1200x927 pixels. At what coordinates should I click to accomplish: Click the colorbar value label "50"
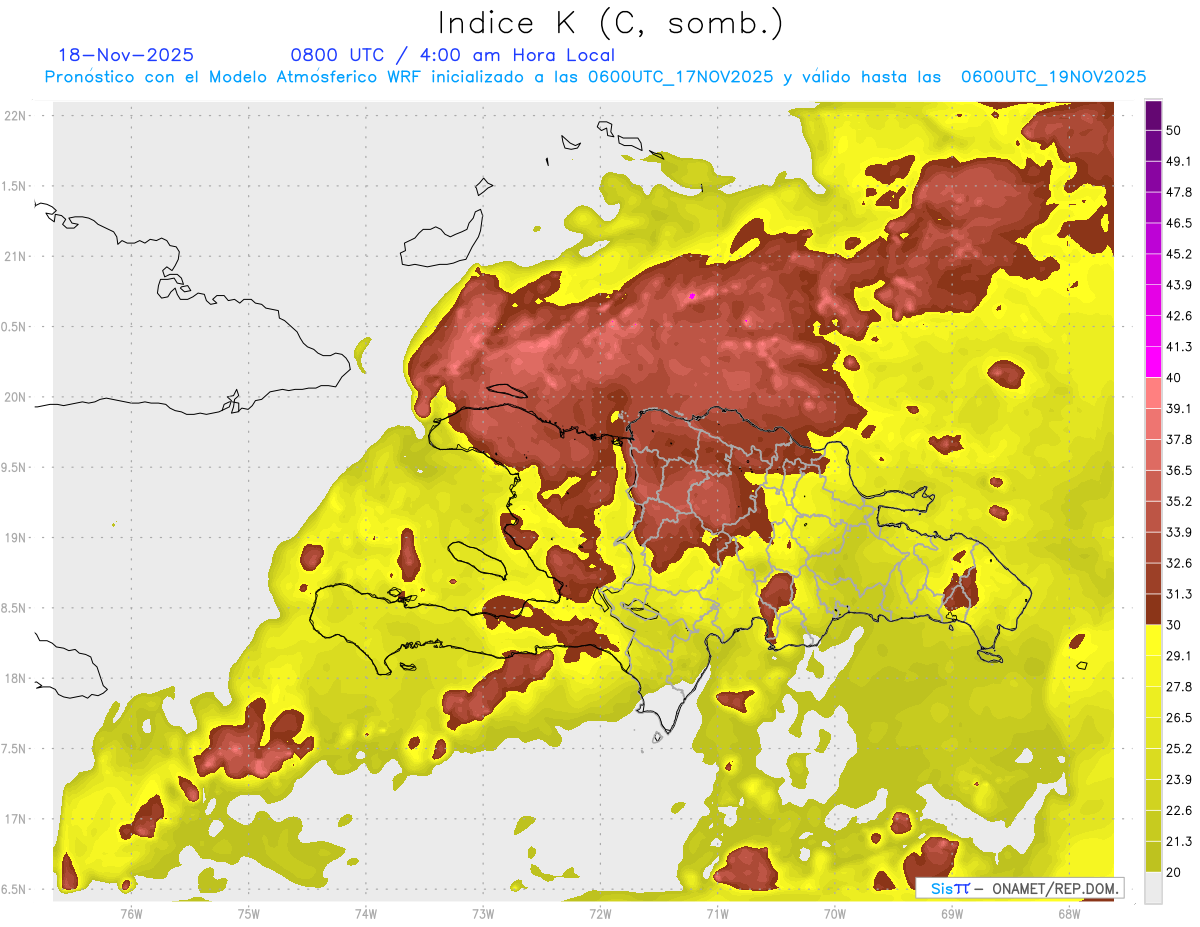pyautogui.click(x=1173, y=131)
